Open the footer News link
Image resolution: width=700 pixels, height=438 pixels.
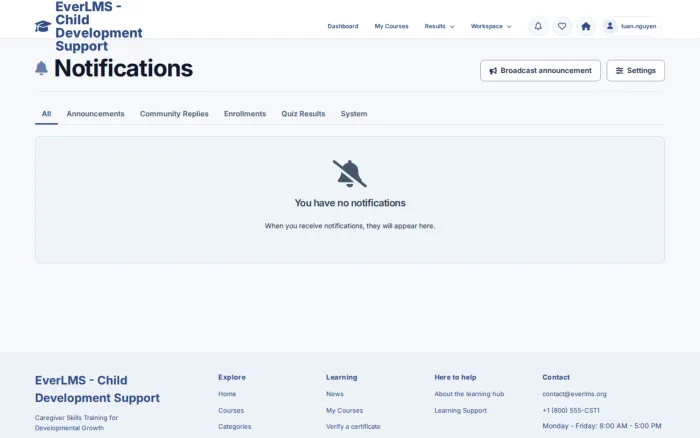(334, 394)
